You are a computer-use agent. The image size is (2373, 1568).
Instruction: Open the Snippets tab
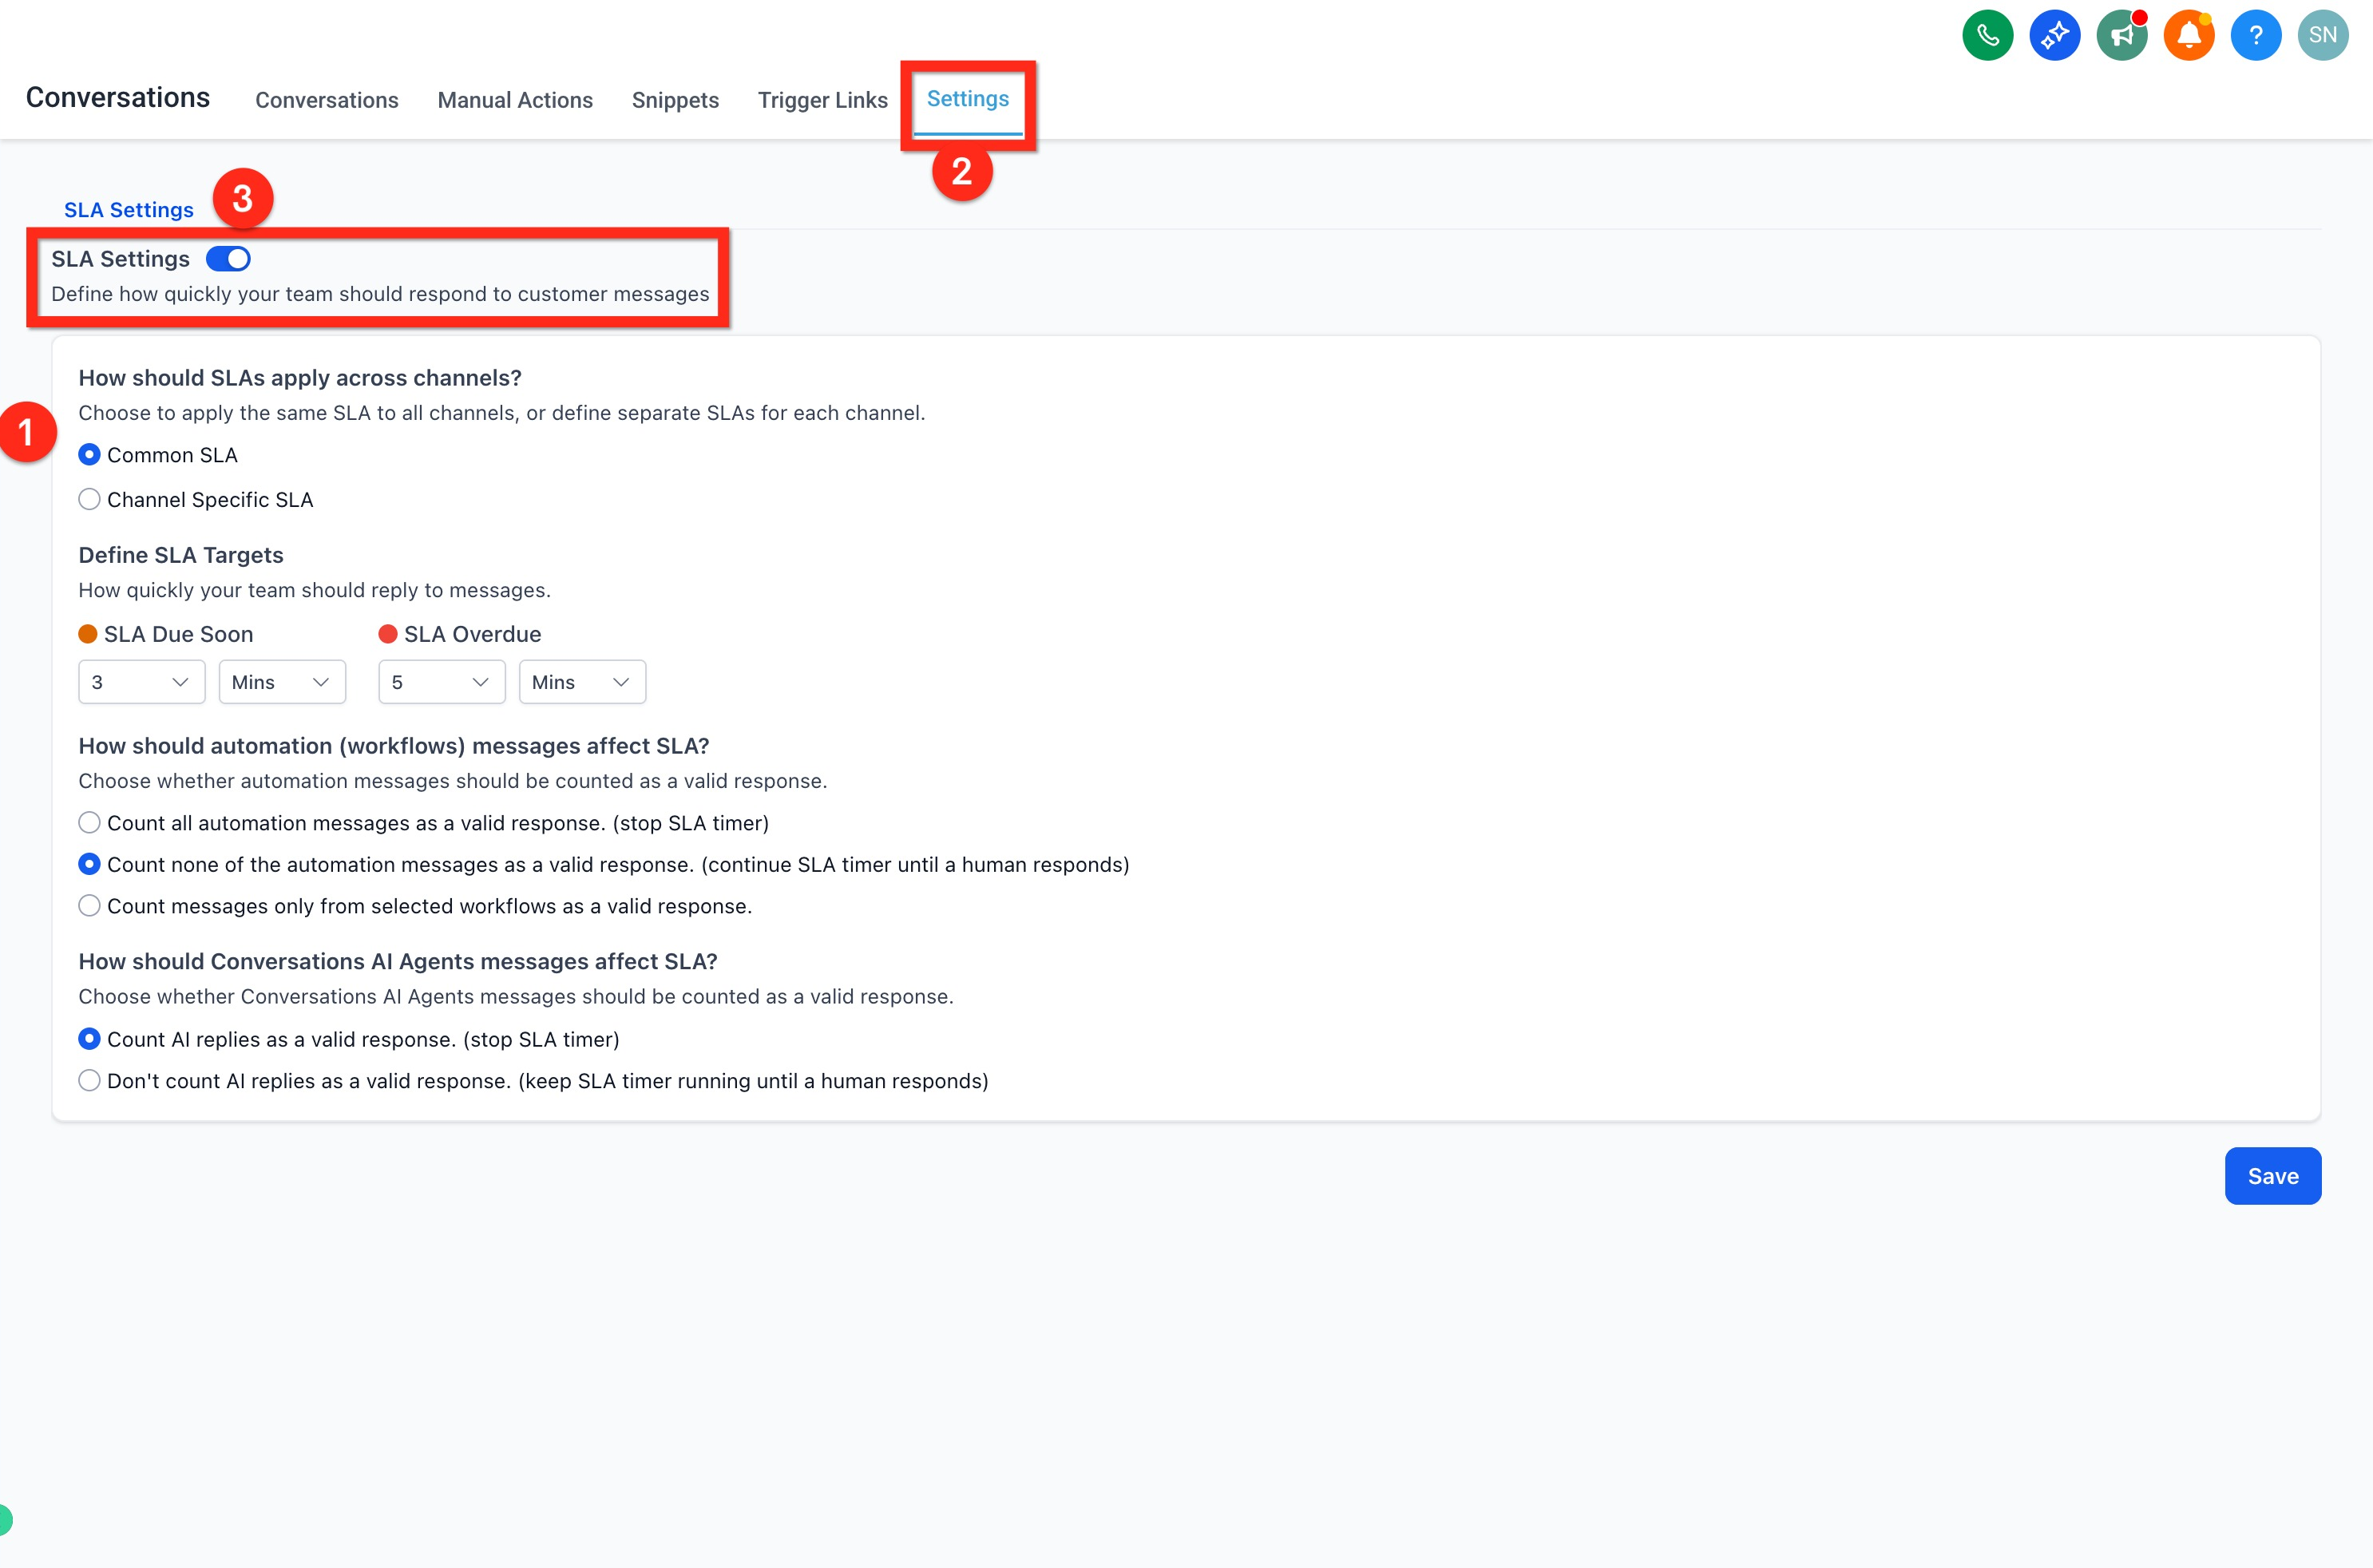[675, 100]
